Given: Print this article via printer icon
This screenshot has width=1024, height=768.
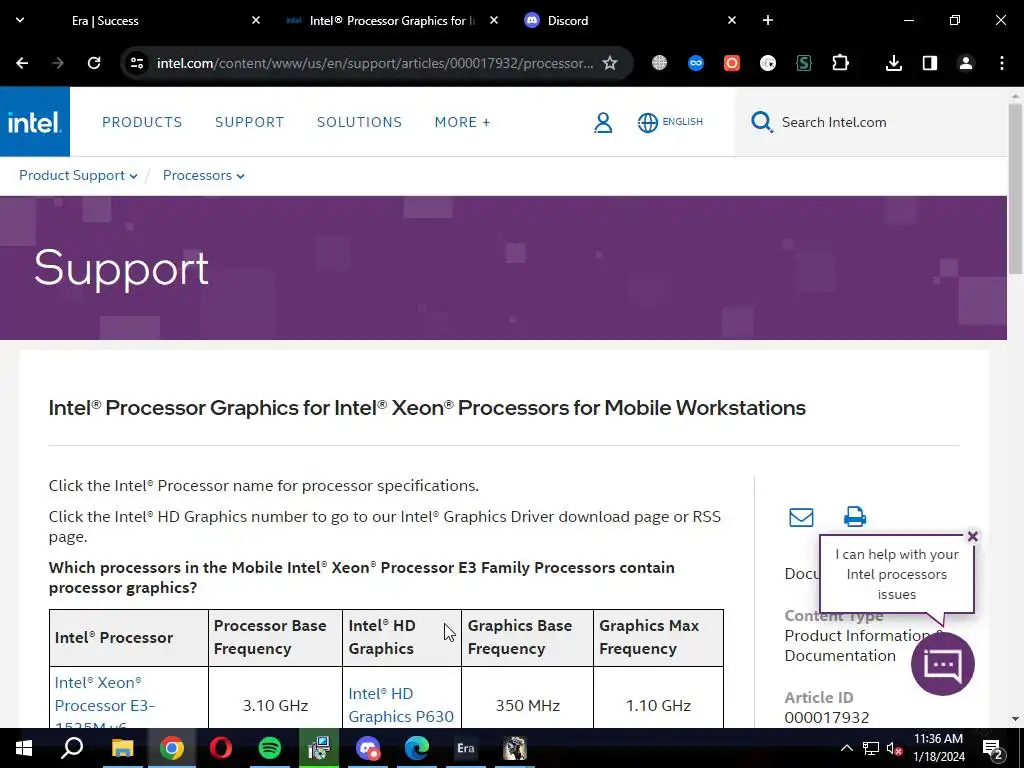Looking at the screenshot, I should 855,517.
